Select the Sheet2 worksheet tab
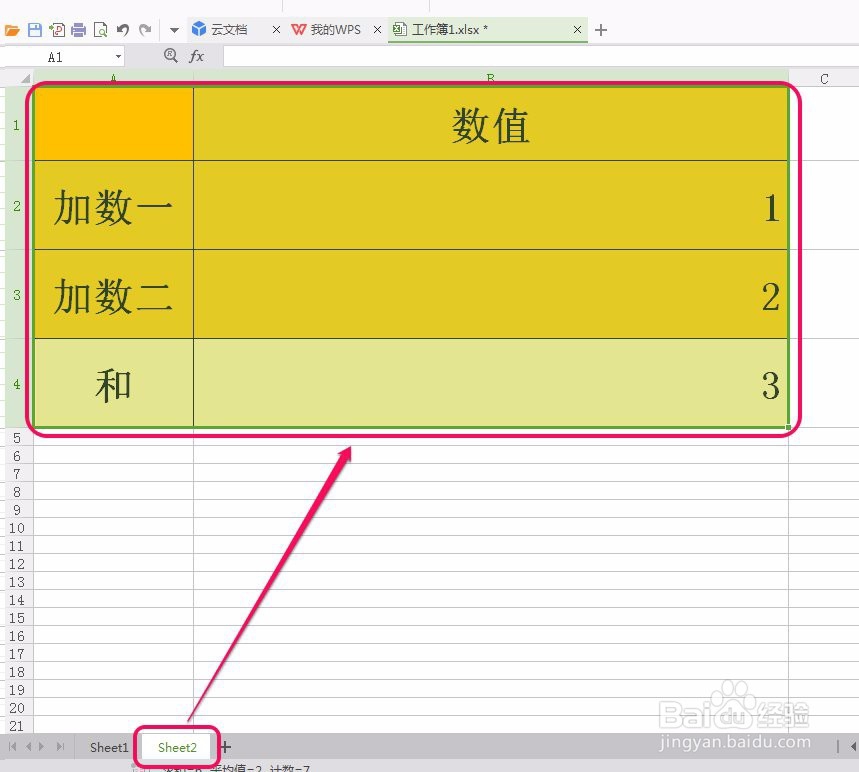Viewport: 859px width, 772px height. pos(176,747)
